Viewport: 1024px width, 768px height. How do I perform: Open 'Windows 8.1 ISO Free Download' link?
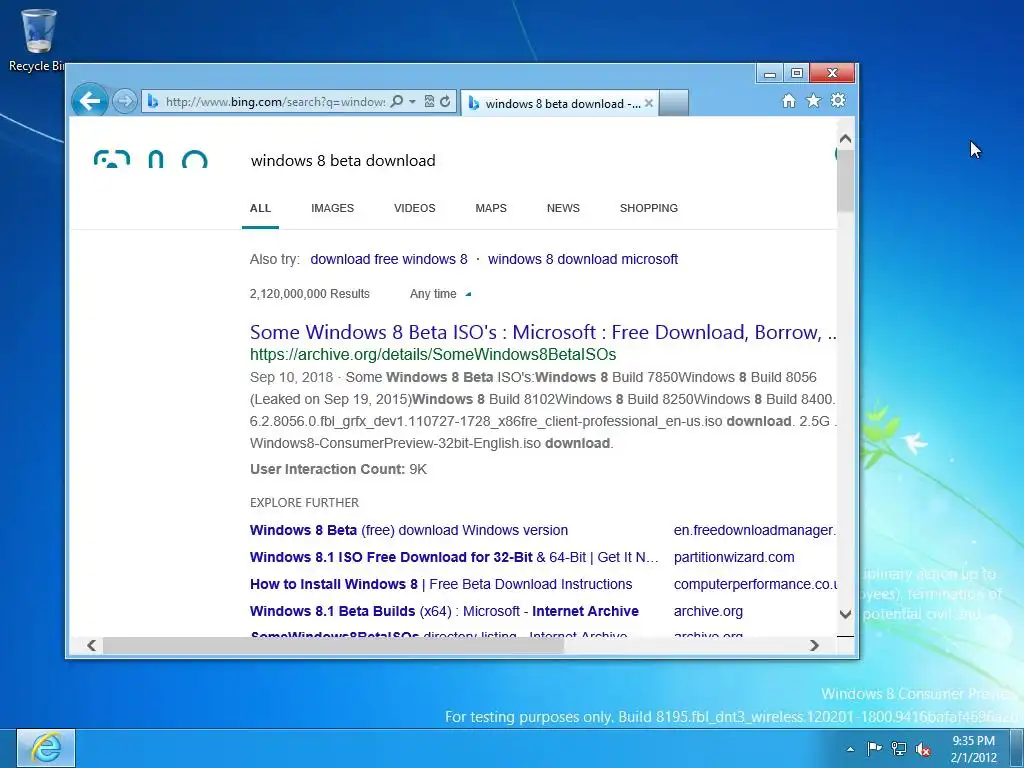(454, 557)
